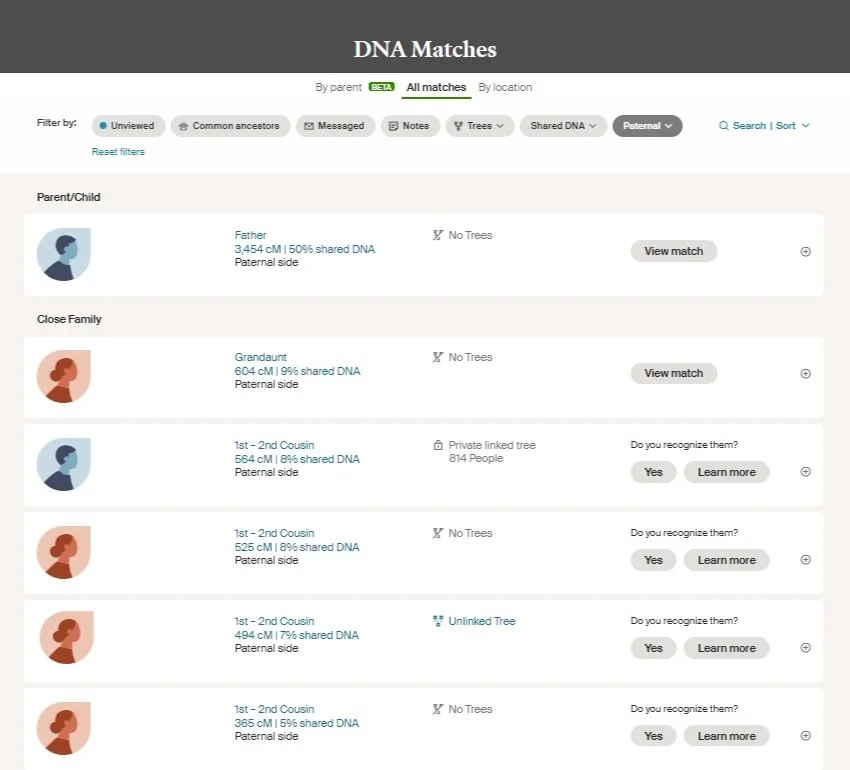Expand the Shared DNA dropdown
Viewport: 850px width, 770px height.
[563, 125]
